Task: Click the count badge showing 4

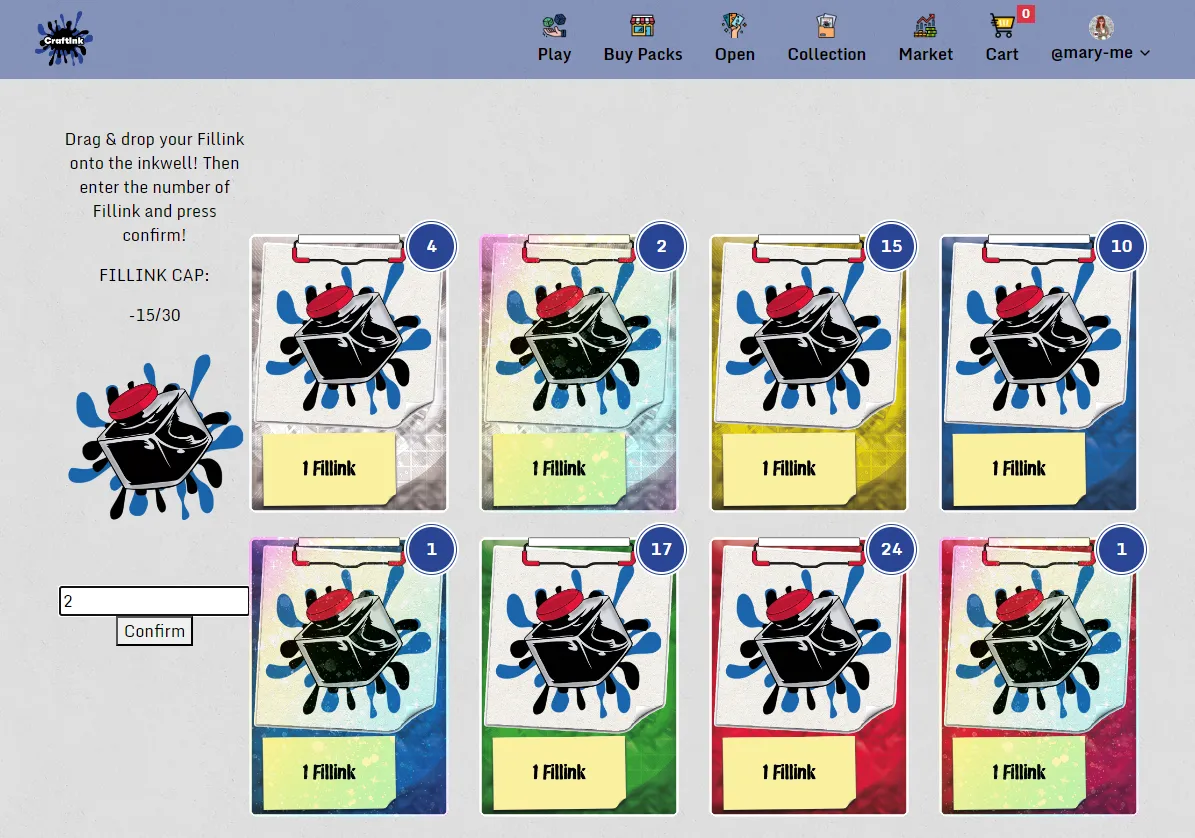Action: tap(431, 246)
